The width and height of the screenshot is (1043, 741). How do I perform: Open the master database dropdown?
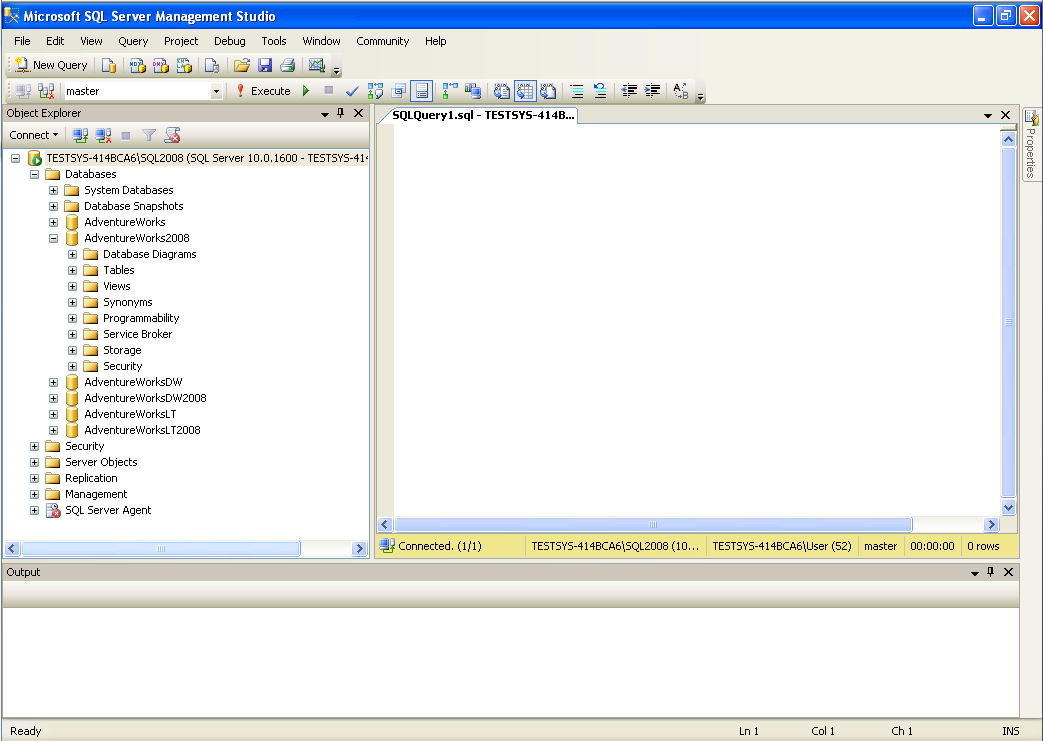pyautogui.click(x=216, y=91)
